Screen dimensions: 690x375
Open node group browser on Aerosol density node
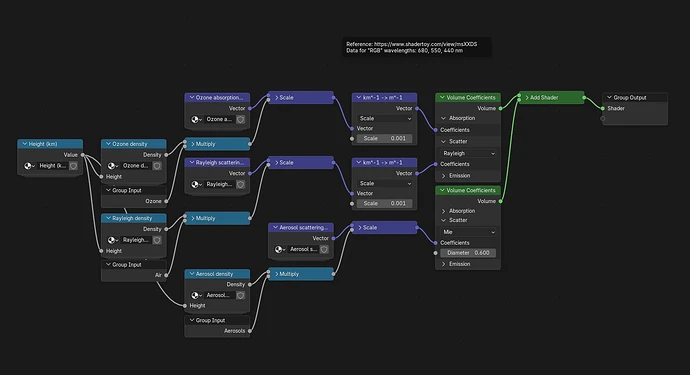(x=196, y=295)
